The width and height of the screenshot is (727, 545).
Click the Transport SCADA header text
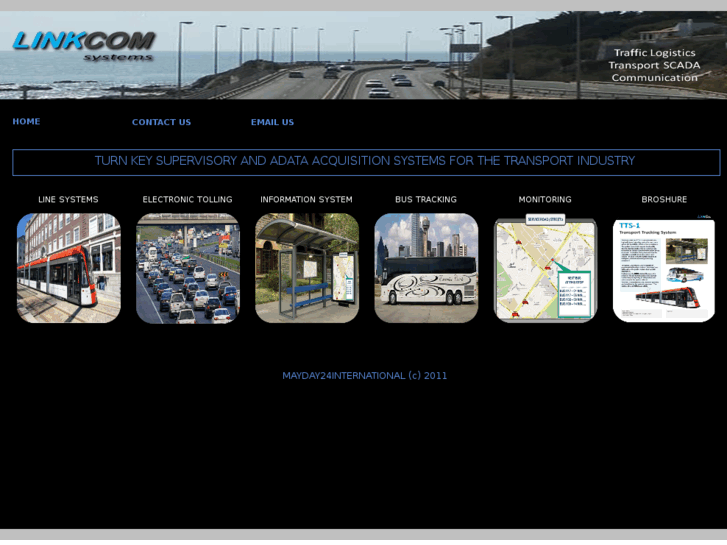pyautogui.click(x=655, y=65)
